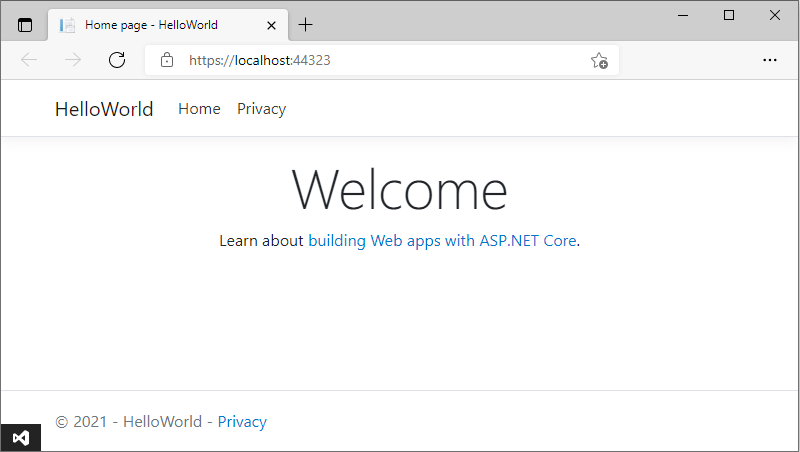
Task: Click the Welcome heading text
Action: tap(399, 190)
